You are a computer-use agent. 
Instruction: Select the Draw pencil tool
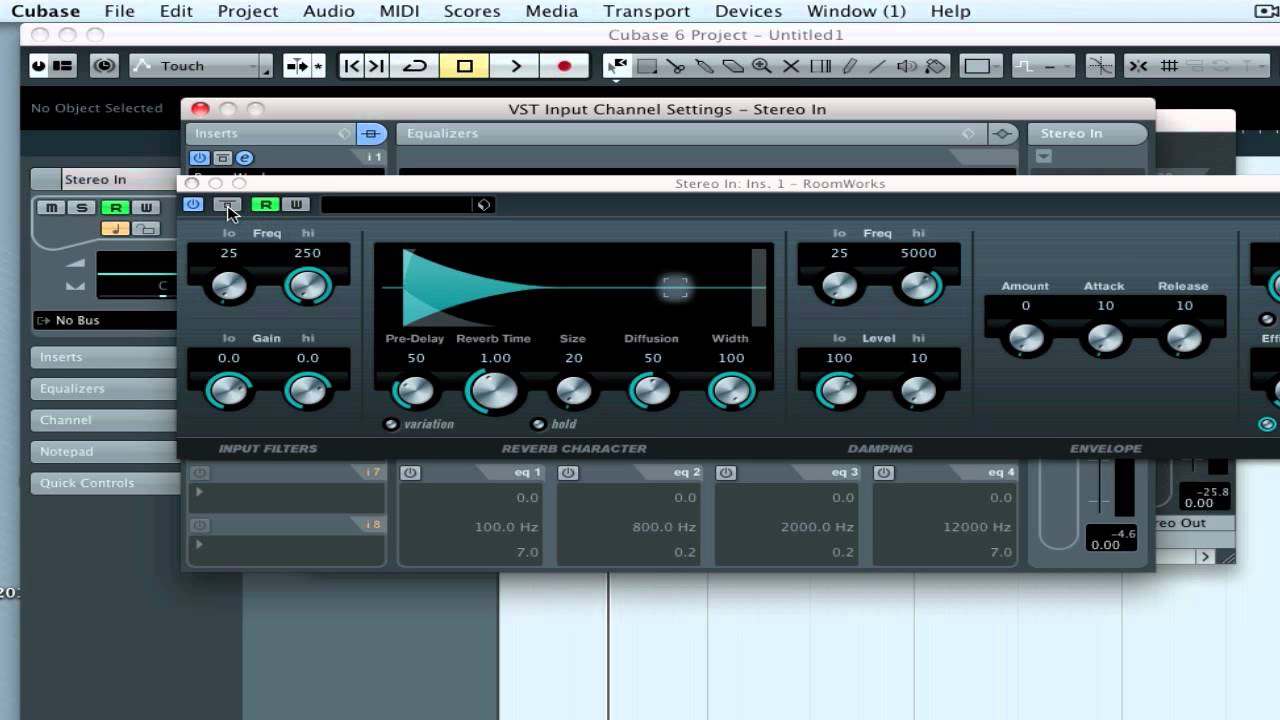coord(849,66)
